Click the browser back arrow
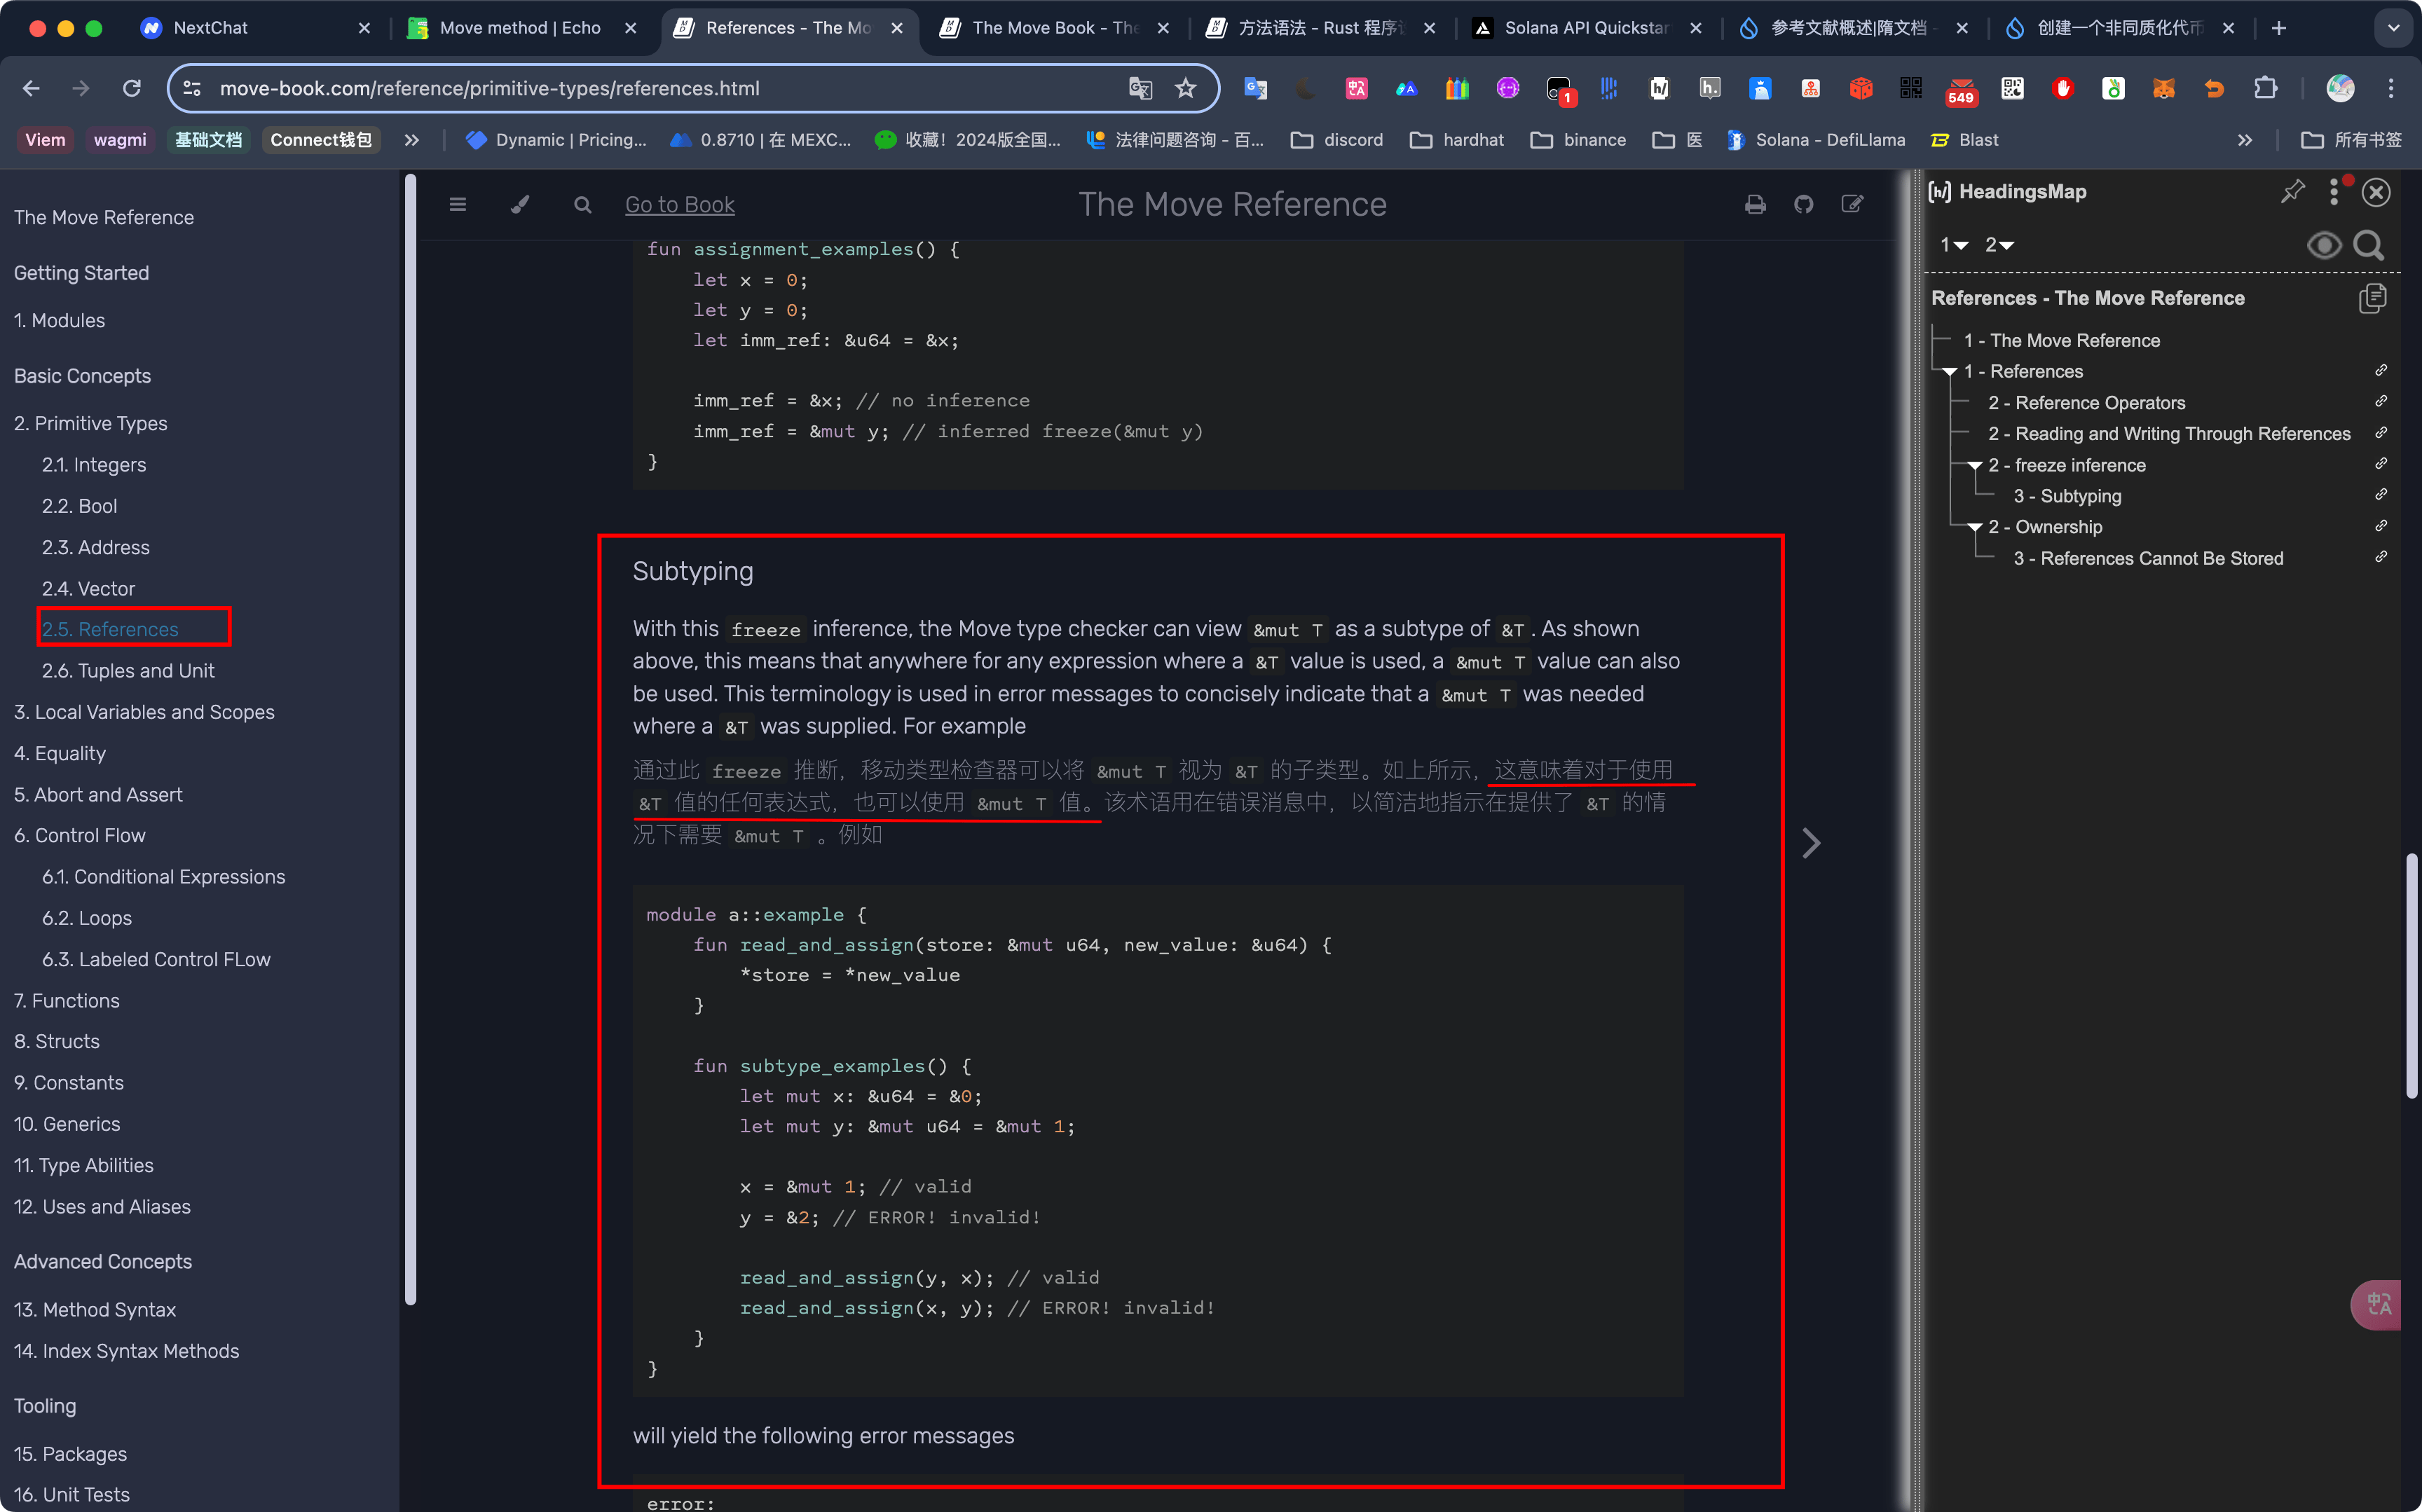Screen dimensions: 2422x1512 (x=31, y=88)
